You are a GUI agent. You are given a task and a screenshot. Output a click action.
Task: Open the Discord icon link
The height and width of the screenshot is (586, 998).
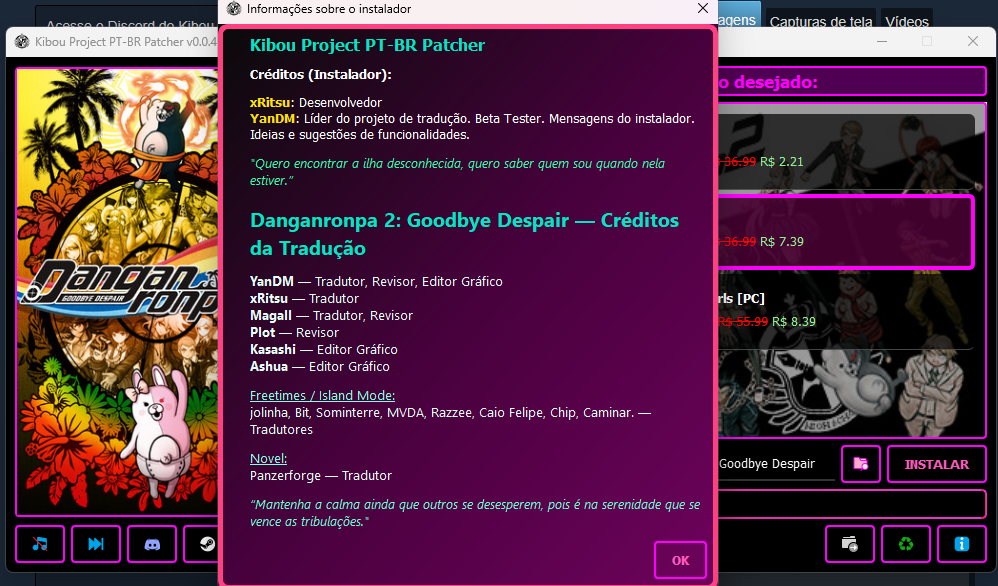[x=152, y=544]
